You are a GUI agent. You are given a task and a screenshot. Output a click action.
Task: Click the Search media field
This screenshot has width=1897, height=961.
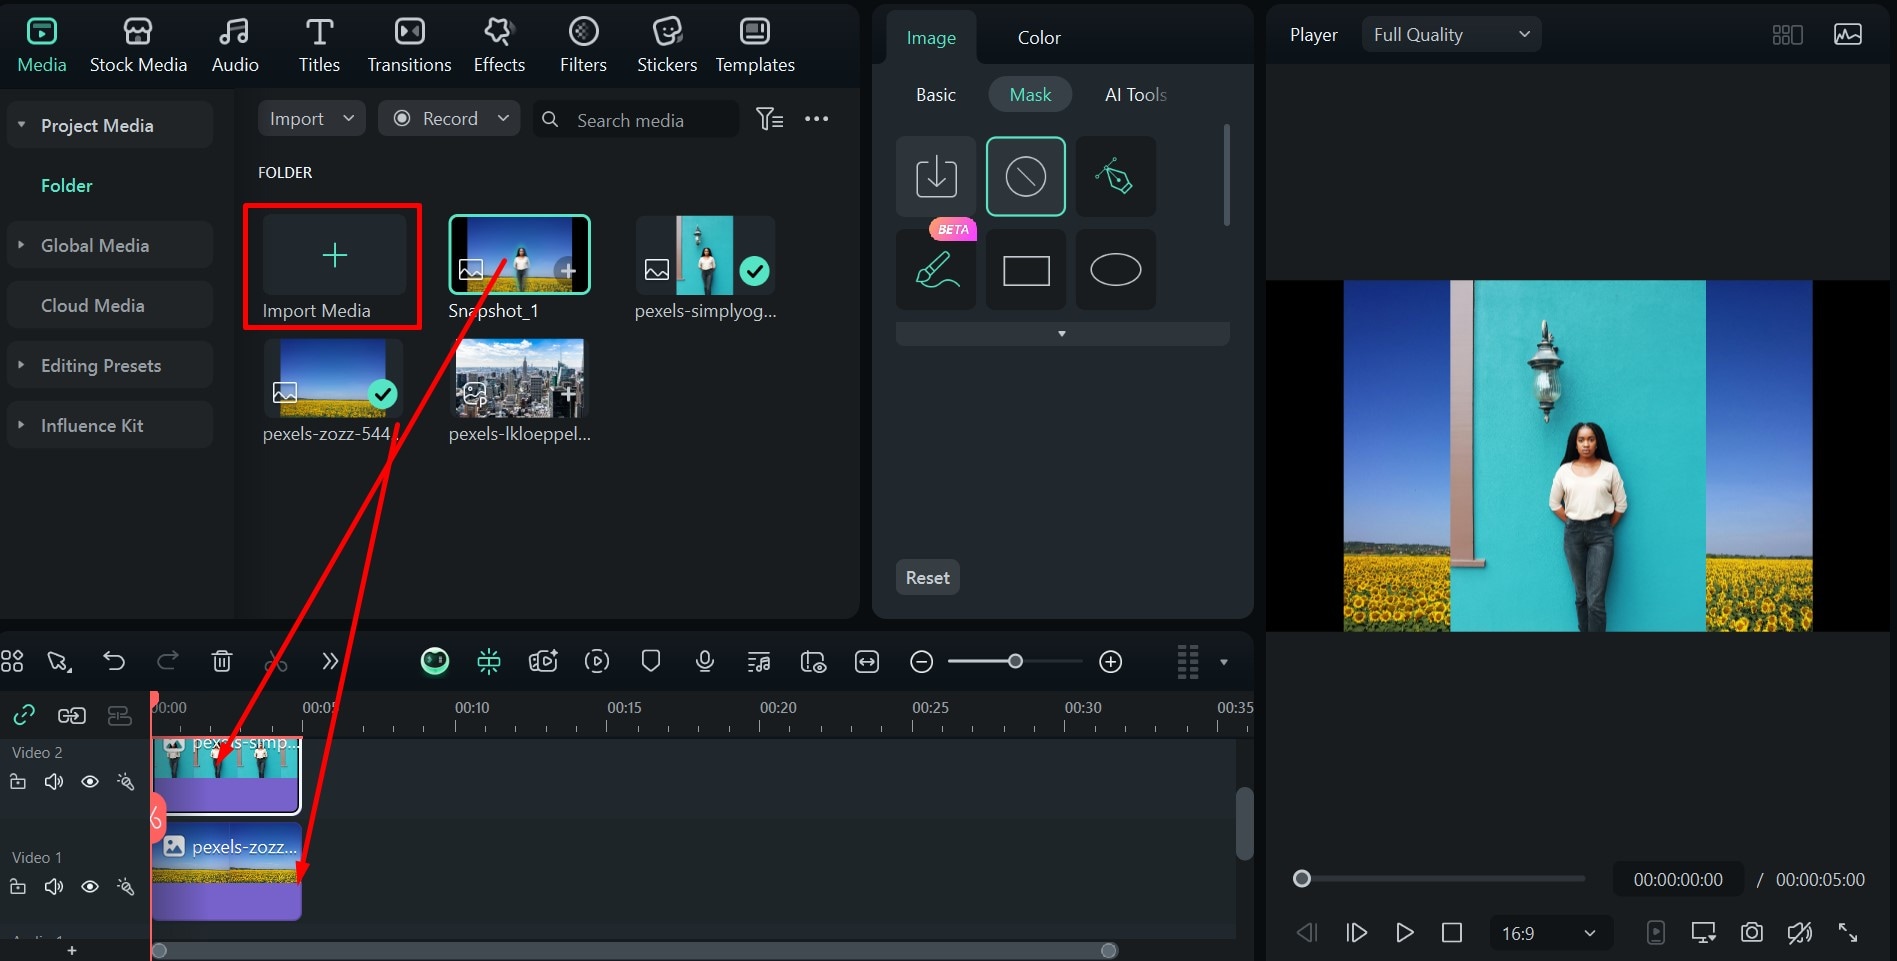(x=635, y=119)
